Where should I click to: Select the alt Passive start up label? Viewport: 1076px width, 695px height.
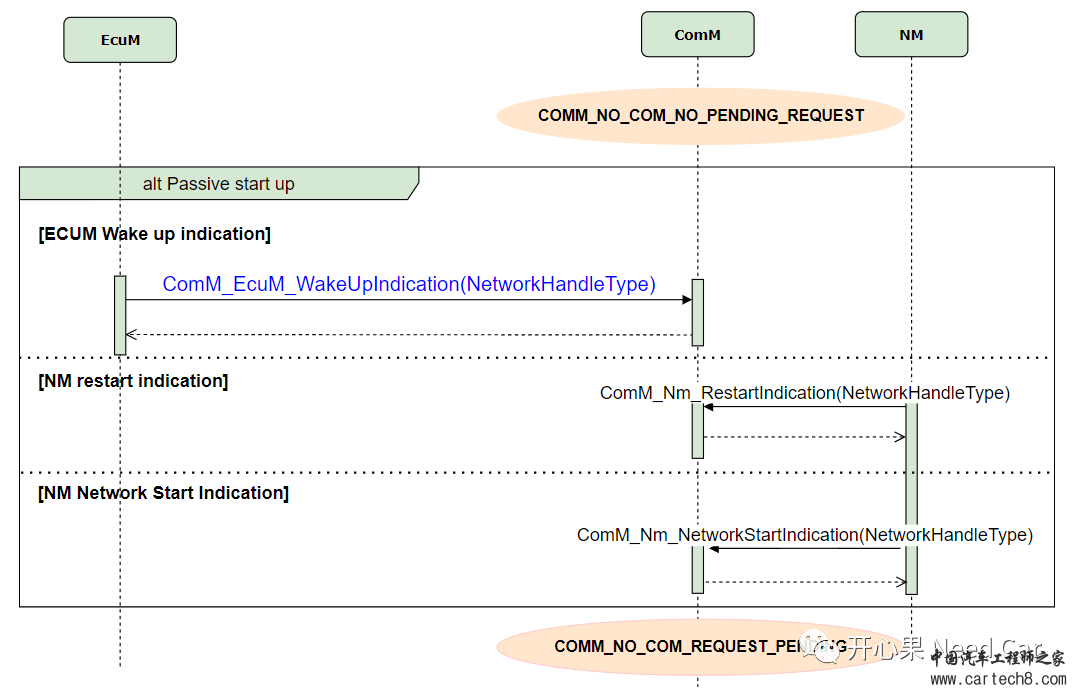click(x=218, y=184)
